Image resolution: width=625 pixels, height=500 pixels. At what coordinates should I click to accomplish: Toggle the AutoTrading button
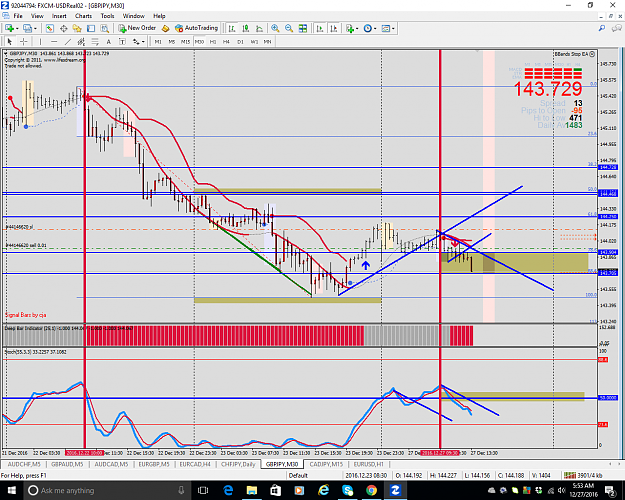coord(197,28)
